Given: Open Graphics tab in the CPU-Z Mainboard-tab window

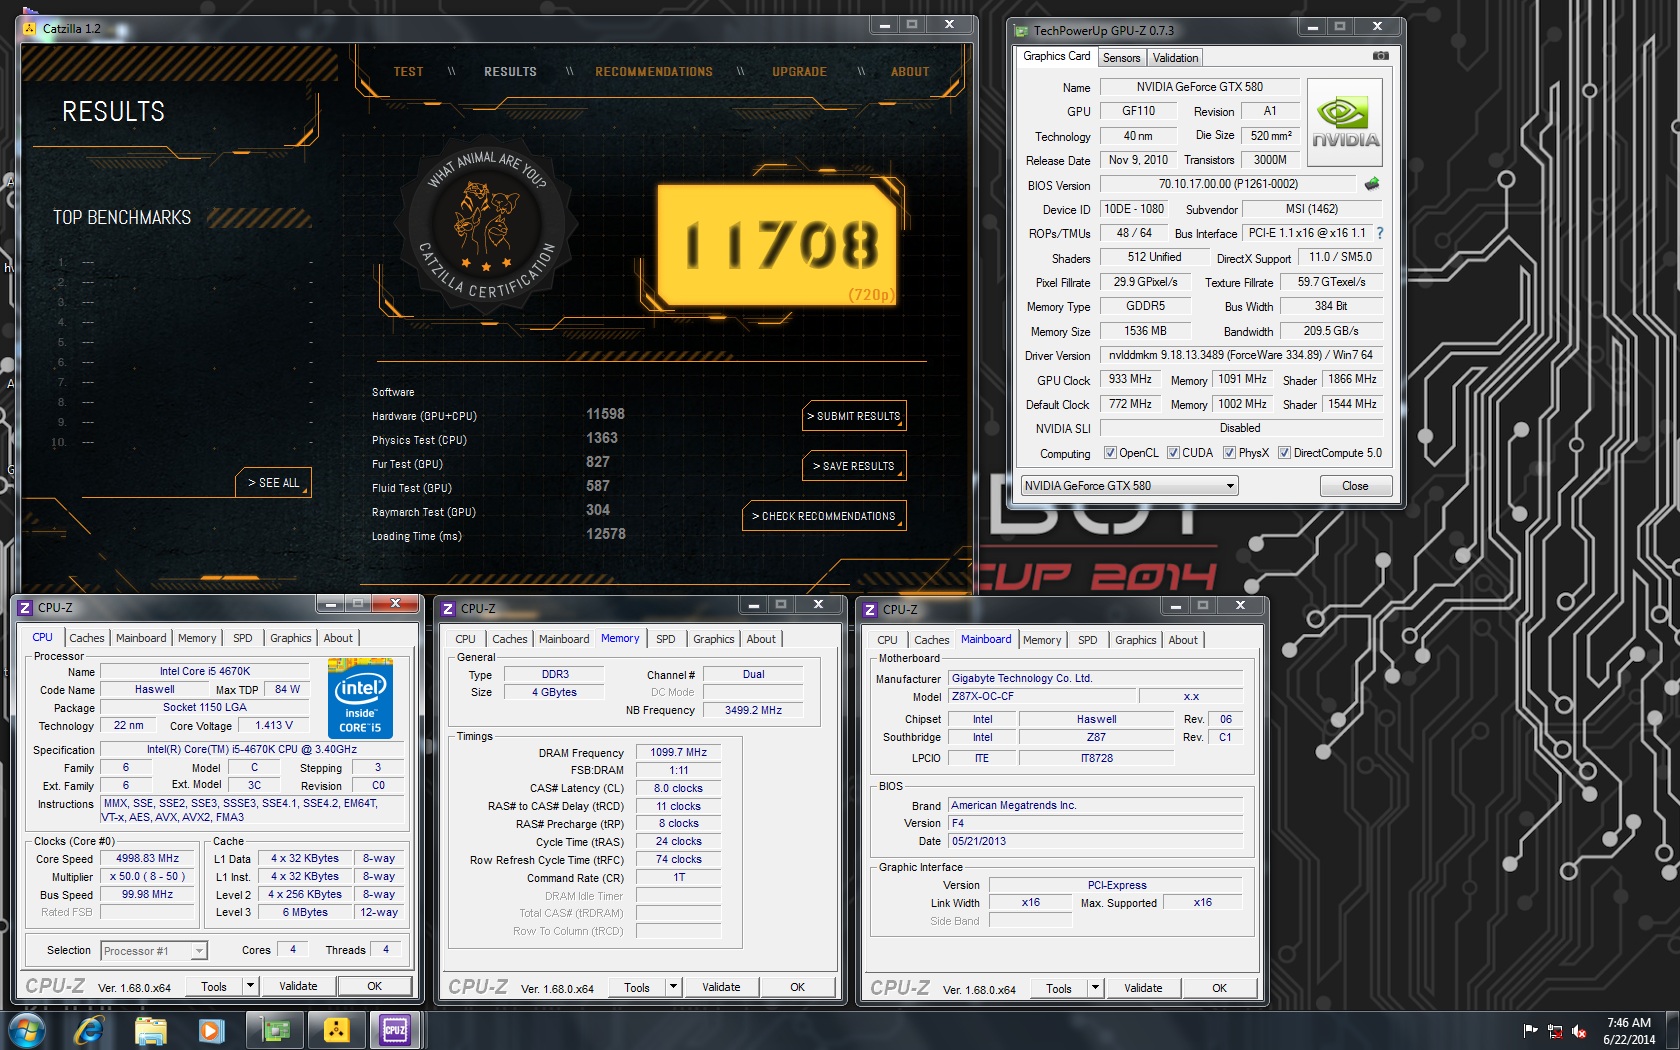Looking at the screenshot, I should [x=1135, y=640].
